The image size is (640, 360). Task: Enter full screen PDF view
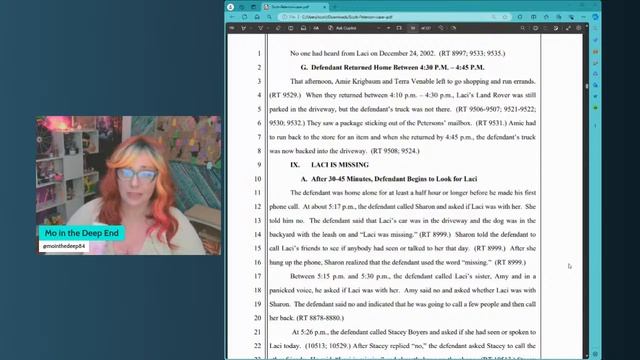click(568, 28)
